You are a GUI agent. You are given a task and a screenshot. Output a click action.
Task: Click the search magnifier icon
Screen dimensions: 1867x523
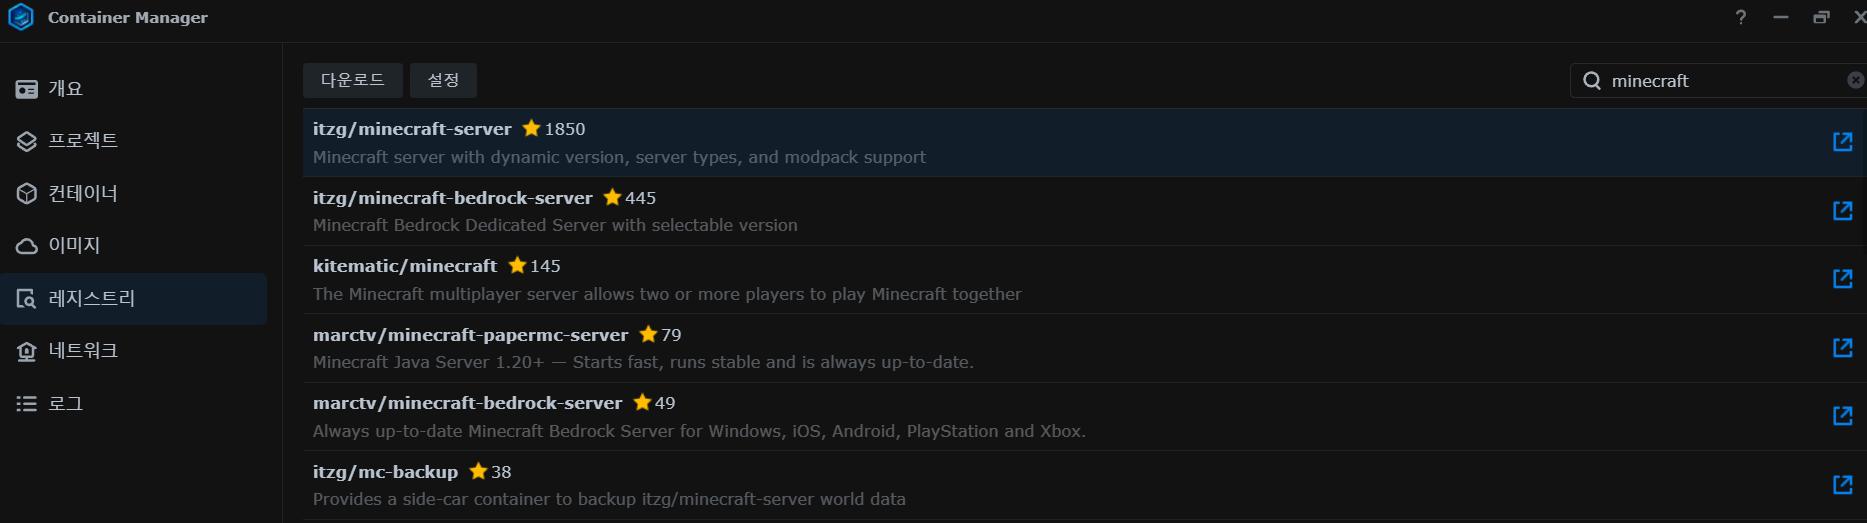pos(1592,81)
